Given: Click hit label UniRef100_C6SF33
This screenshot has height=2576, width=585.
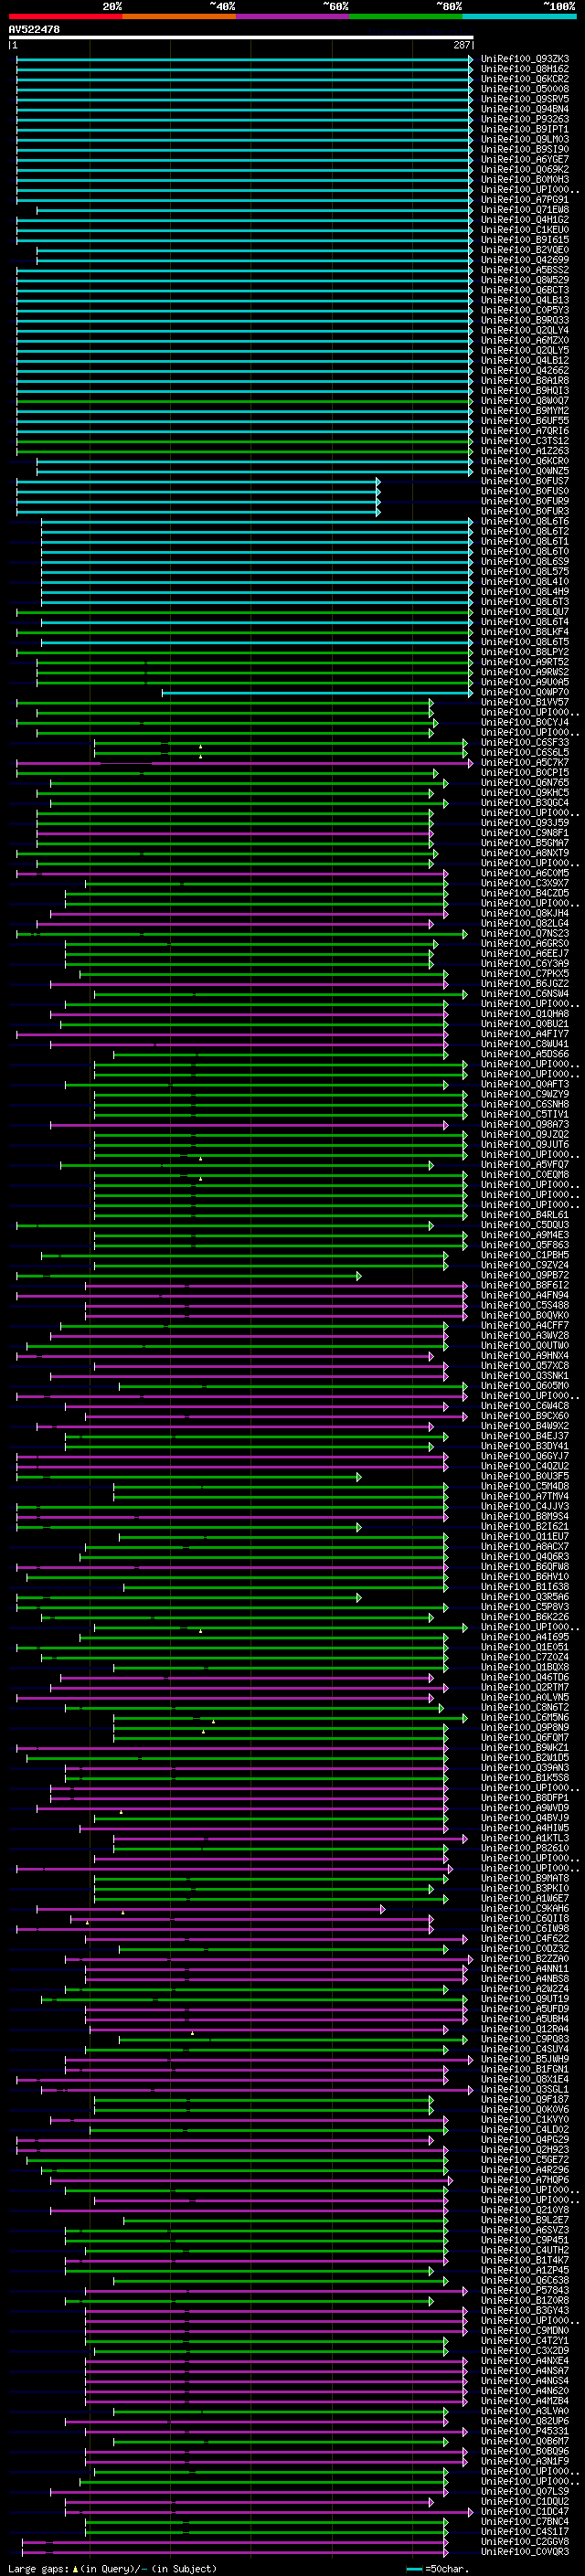Looking at the screenshot, I should point(525,742).
